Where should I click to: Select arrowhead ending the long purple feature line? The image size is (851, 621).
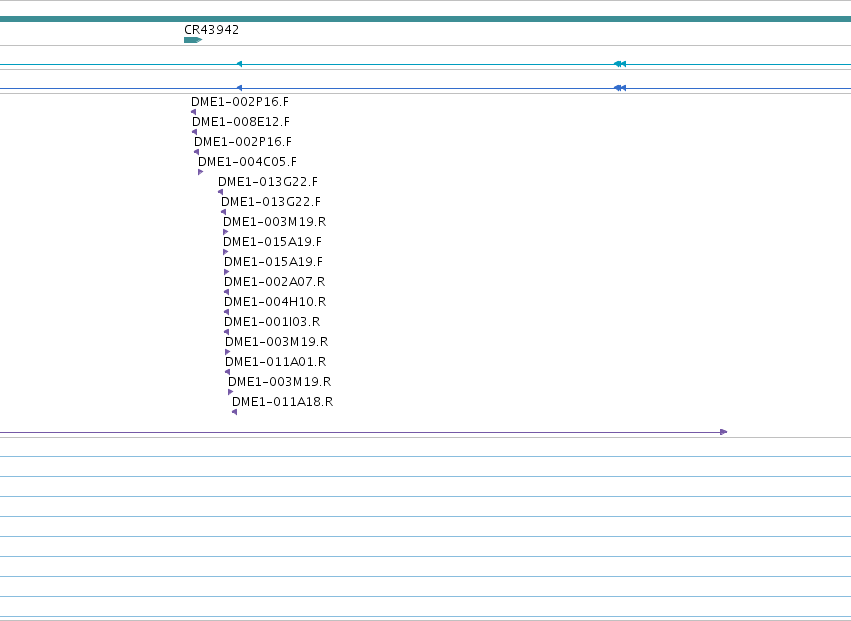point(723,432)
